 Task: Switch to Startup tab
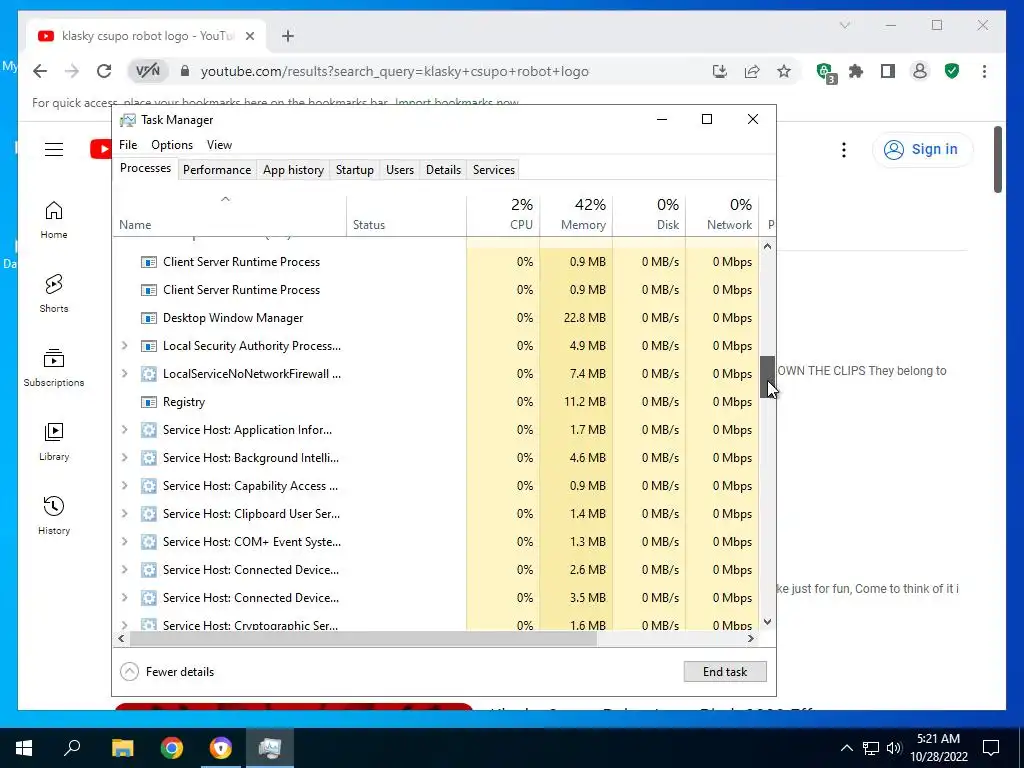click(355, 170)
